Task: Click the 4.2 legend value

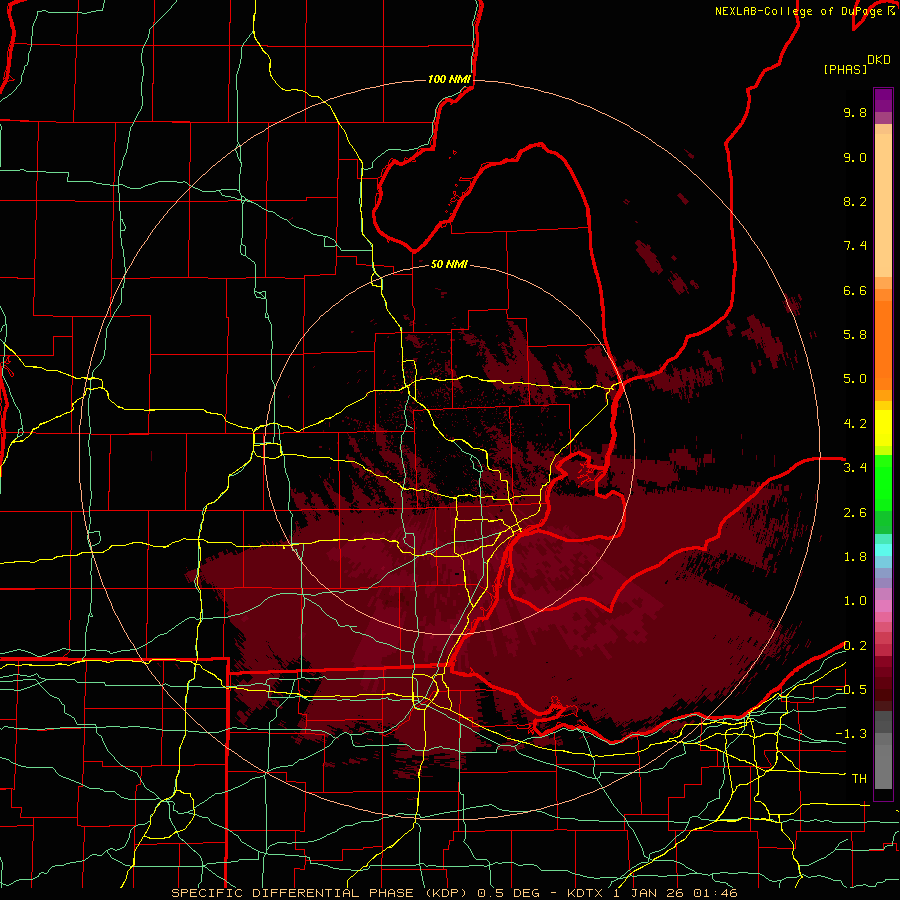Action: click(855, 424)
